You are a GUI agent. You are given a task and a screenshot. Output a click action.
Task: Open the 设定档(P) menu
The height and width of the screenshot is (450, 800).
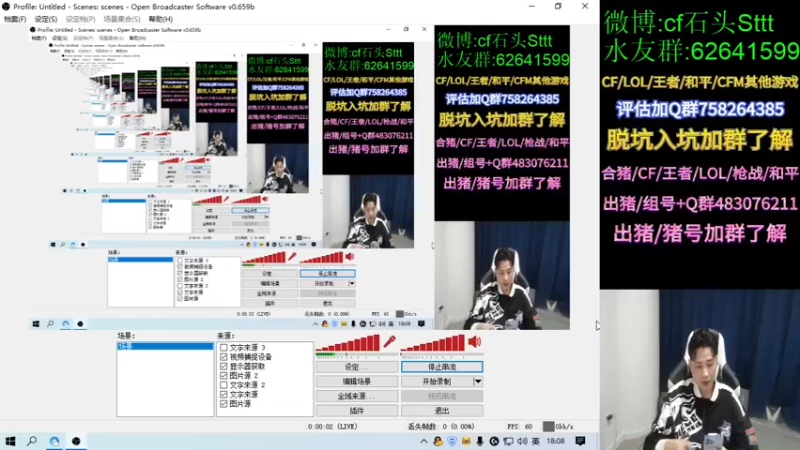pyautogui.click(x=80, y=19)
